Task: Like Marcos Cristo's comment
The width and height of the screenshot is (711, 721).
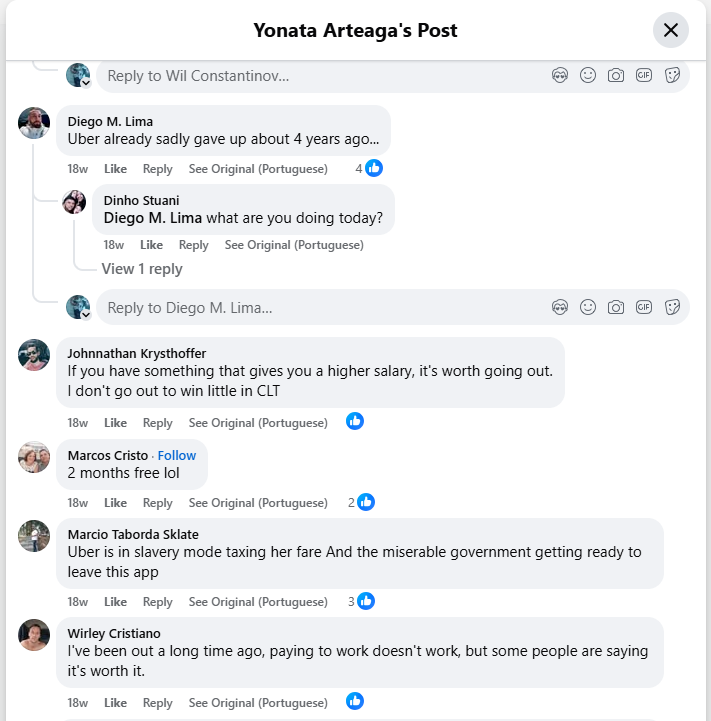Action: [115, 503]
